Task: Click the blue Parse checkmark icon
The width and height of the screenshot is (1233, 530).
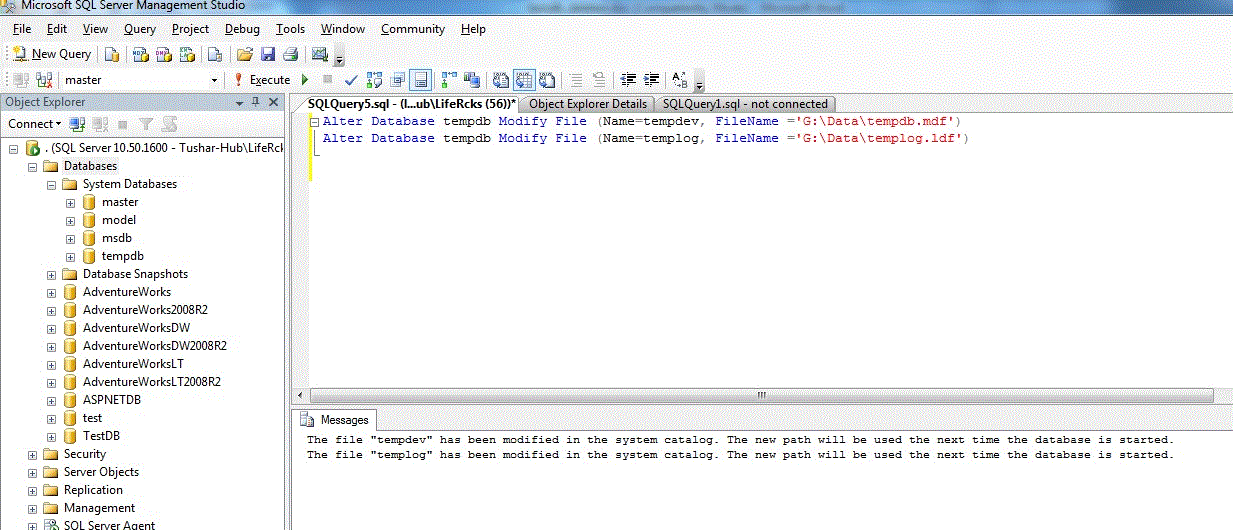Action: tap(350, 80)
